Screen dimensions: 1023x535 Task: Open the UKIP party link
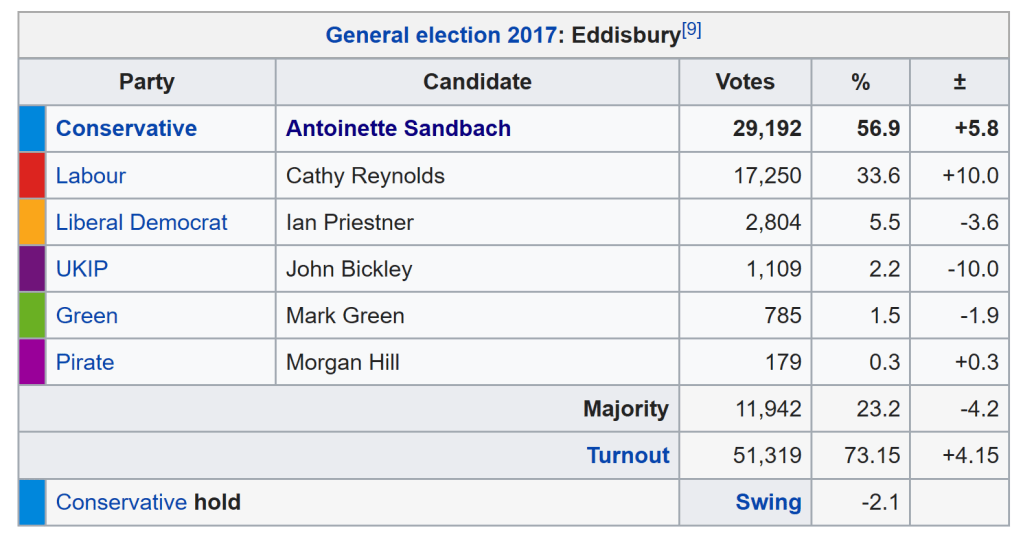coord(82,269)
